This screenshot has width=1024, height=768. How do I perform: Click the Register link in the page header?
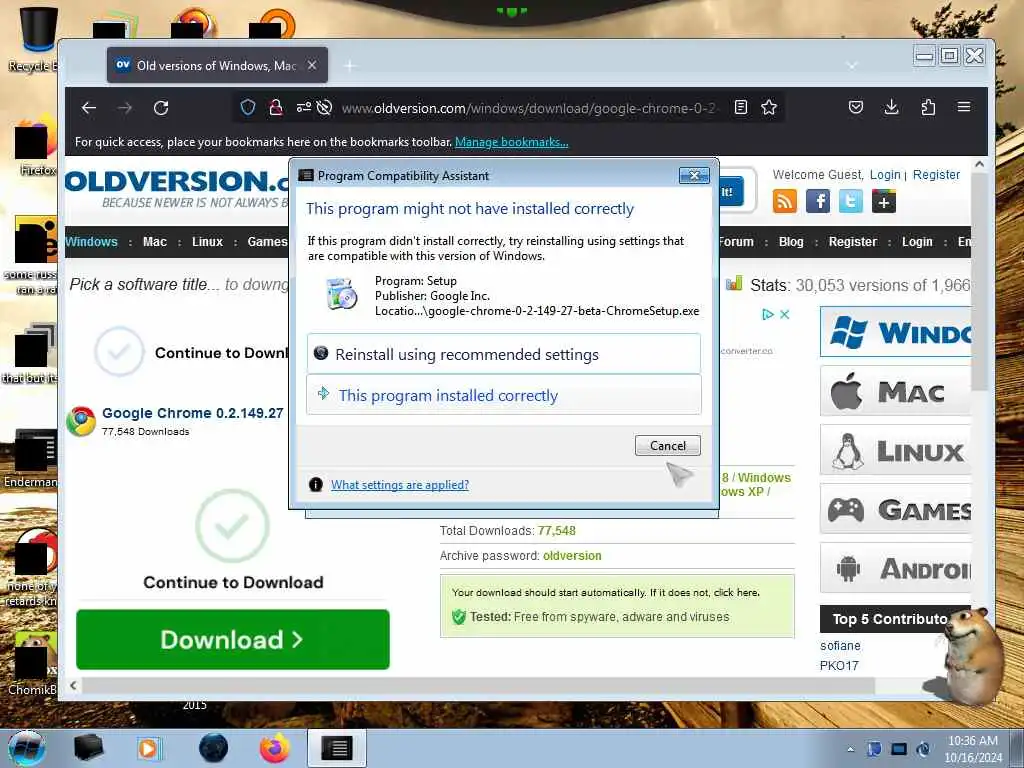coord(936,174)
